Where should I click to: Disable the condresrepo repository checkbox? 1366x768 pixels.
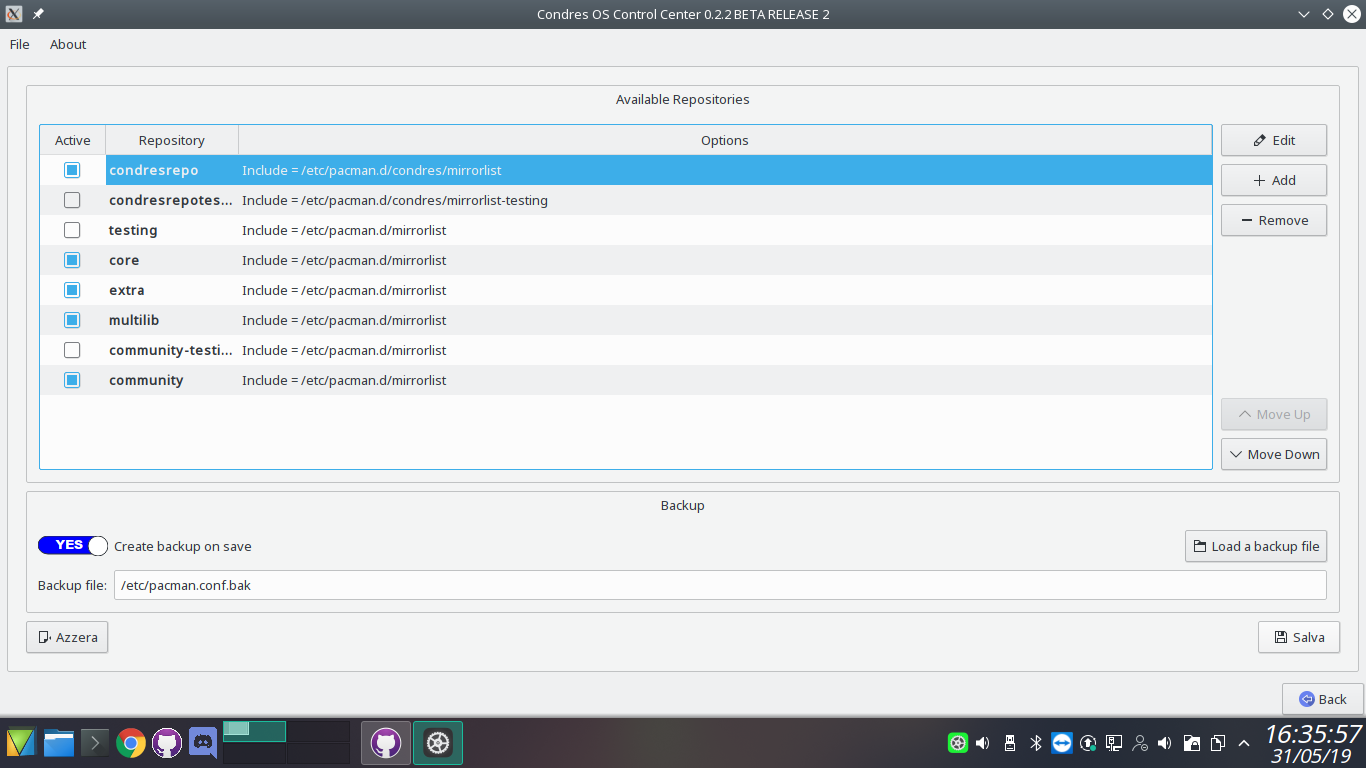click(72, 170)
